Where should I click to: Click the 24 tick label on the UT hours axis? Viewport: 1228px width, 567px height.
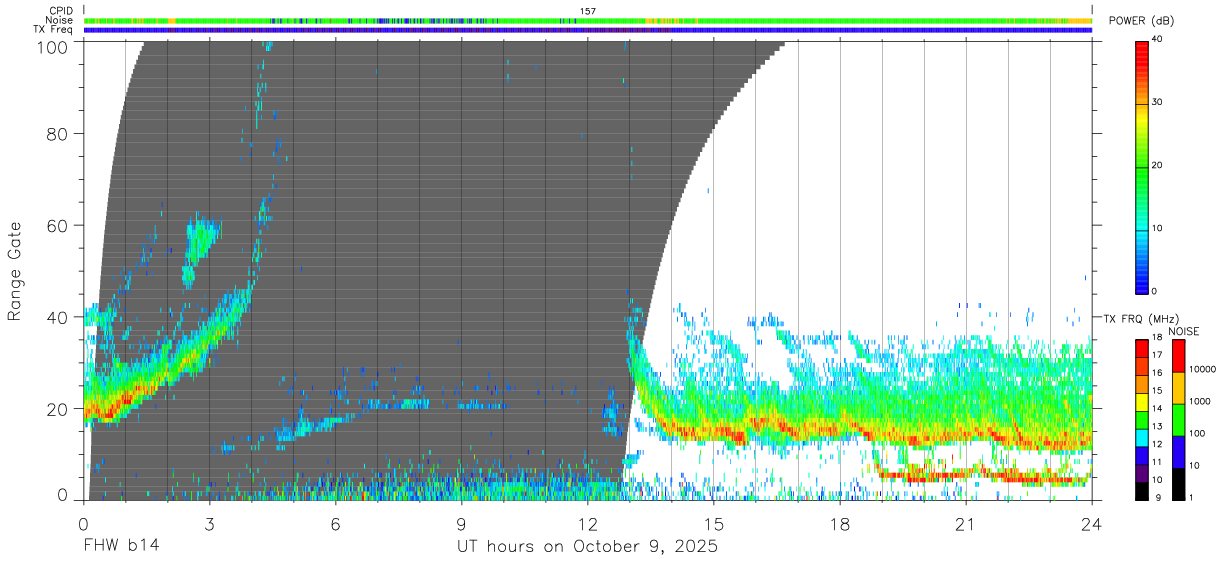coord(1092,524)
